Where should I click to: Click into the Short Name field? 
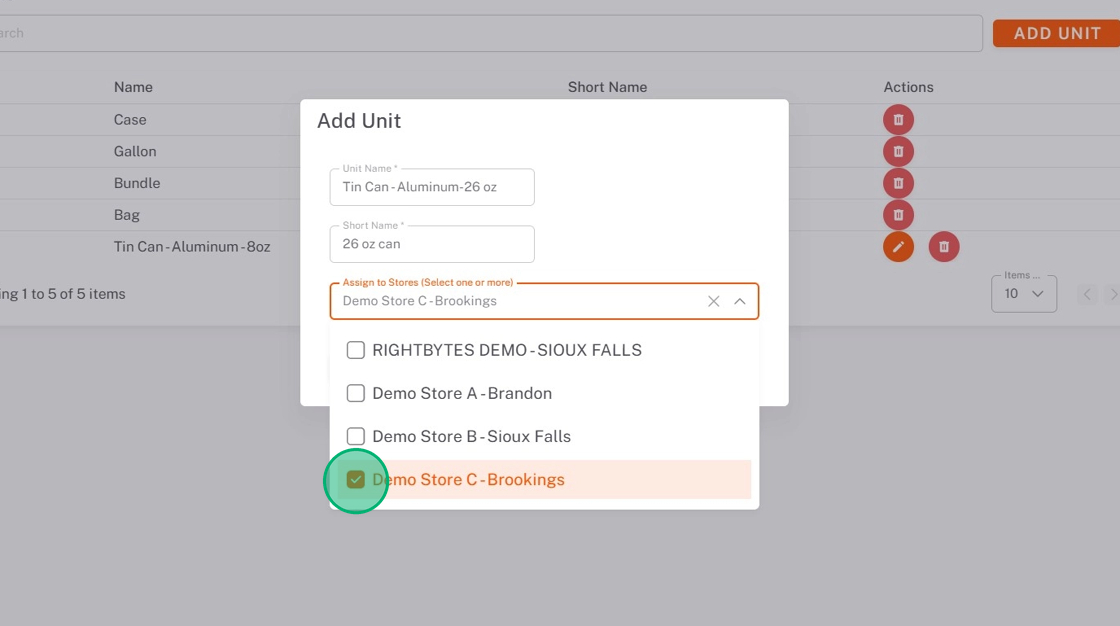(x=432, y=244)
